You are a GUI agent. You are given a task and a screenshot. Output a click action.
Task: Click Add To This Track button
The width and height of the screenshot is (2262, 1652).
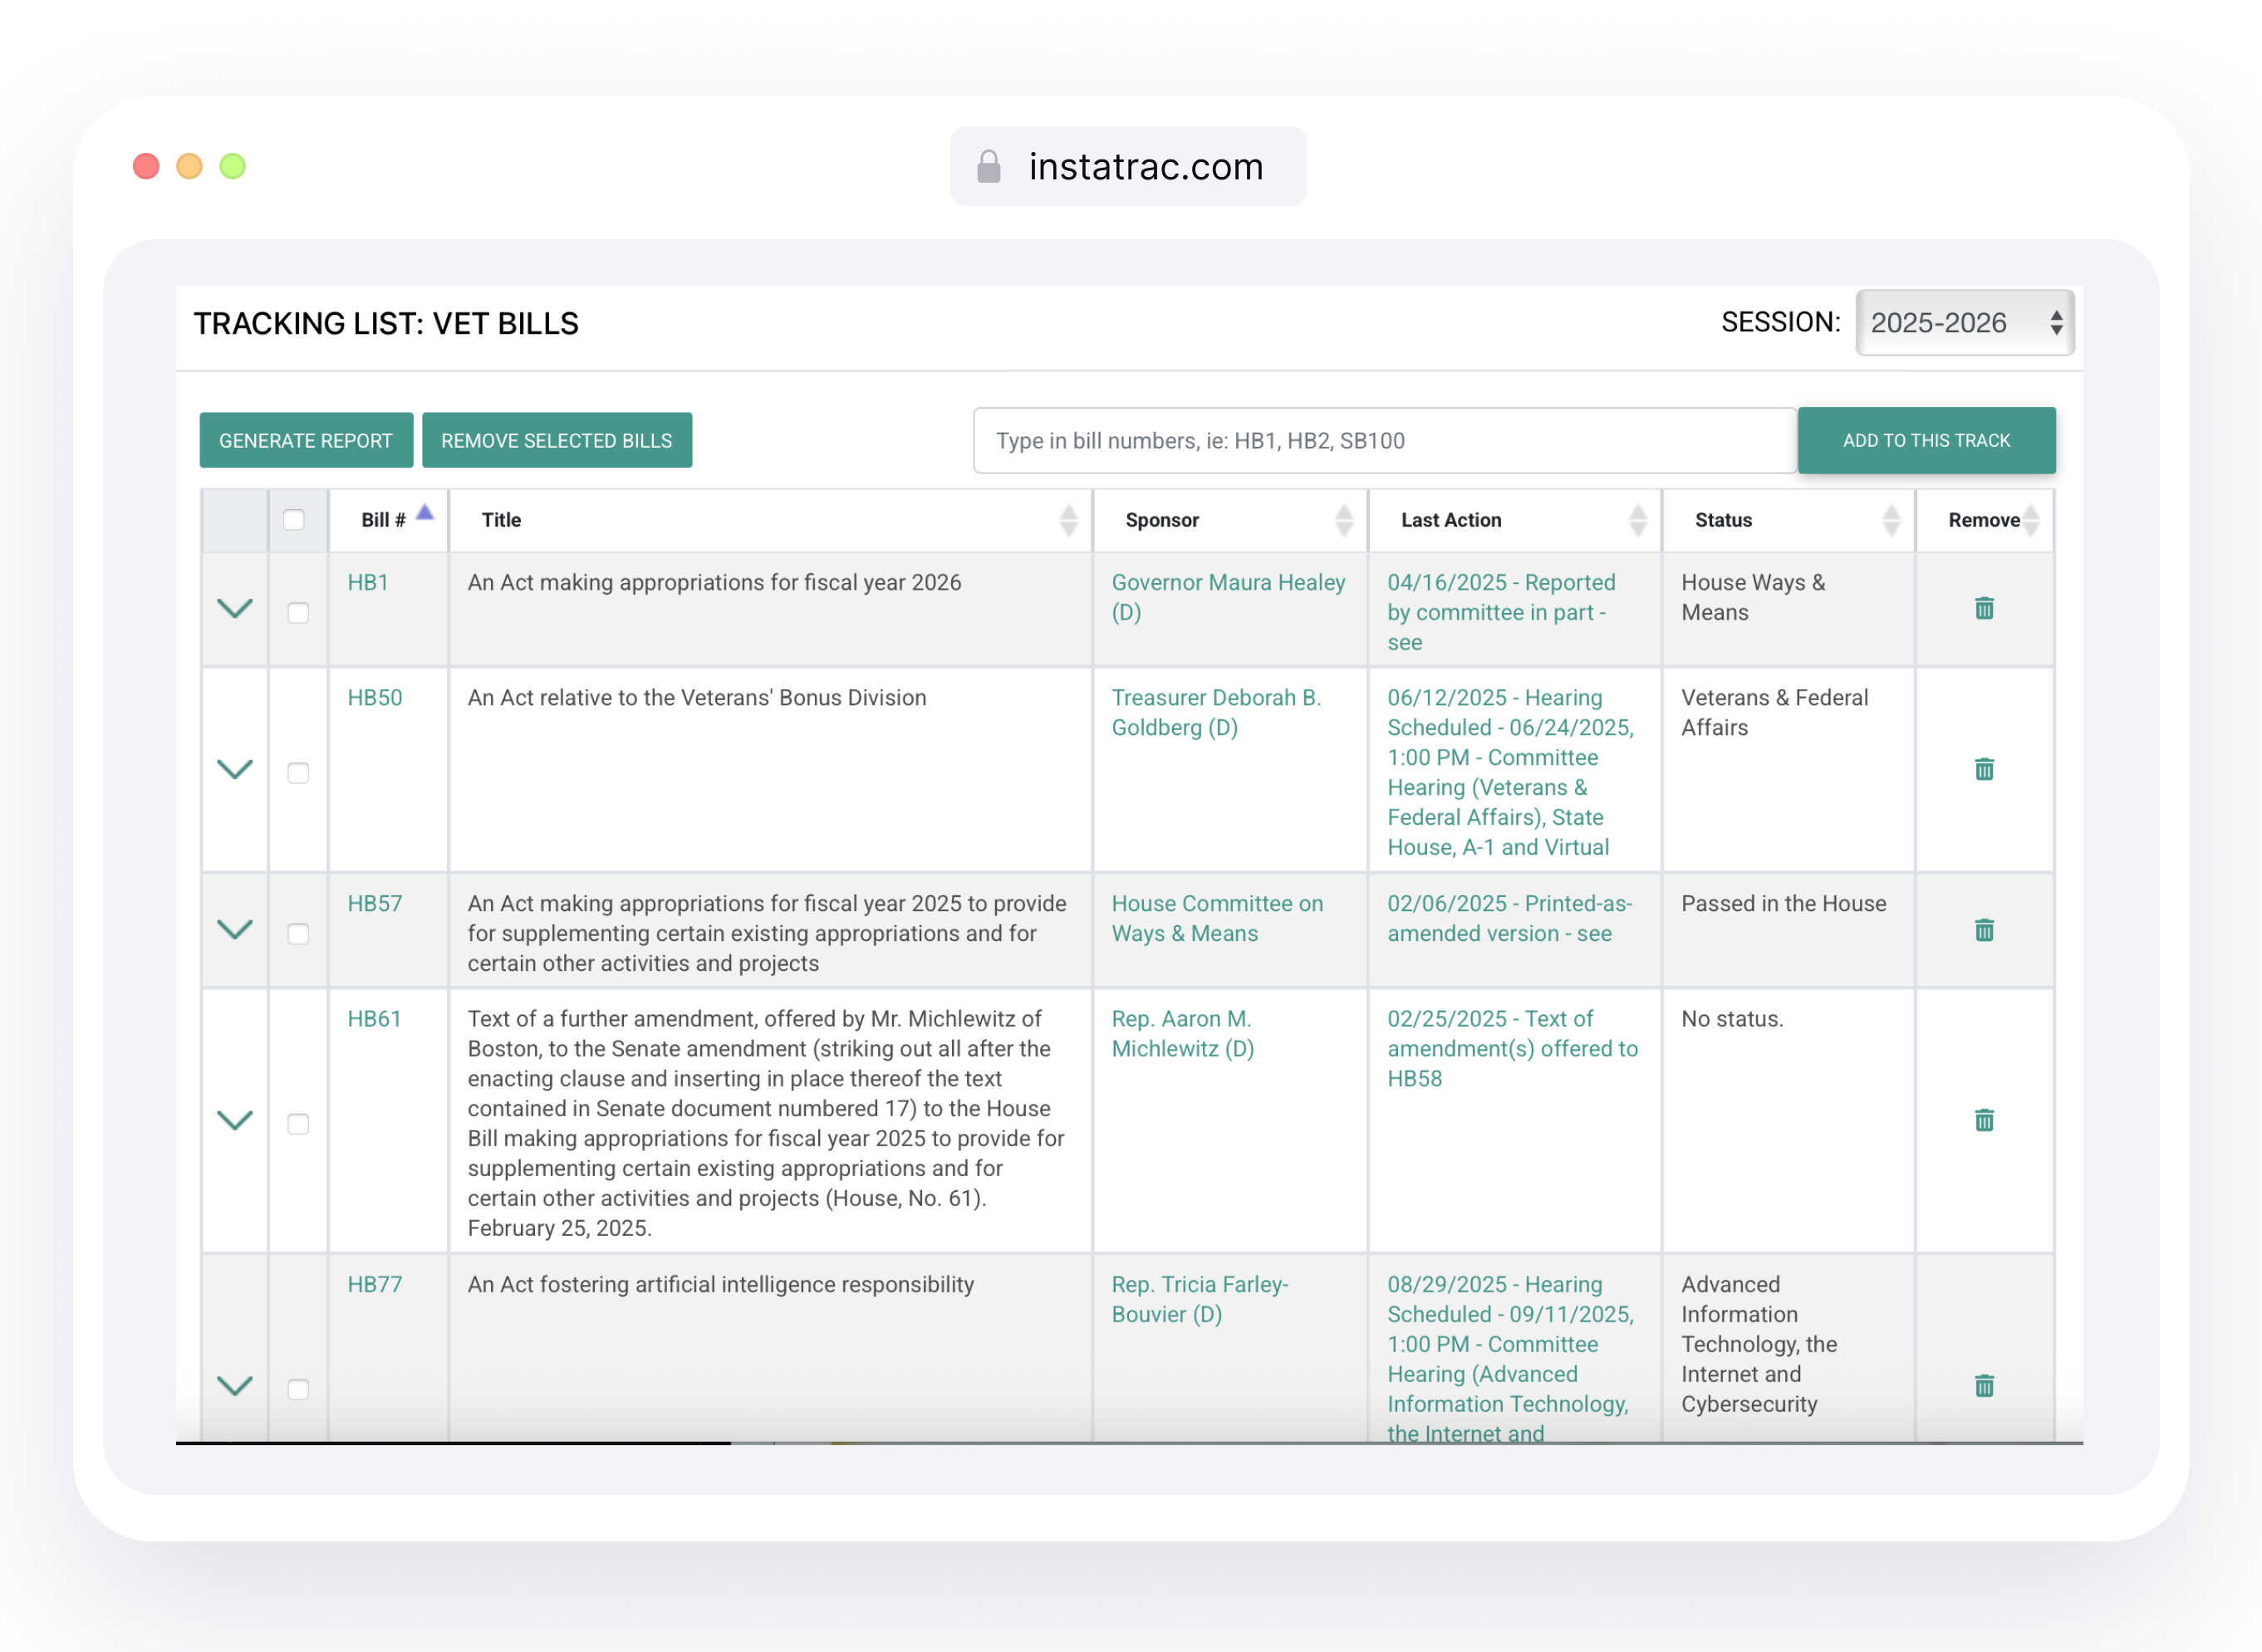1926,440
